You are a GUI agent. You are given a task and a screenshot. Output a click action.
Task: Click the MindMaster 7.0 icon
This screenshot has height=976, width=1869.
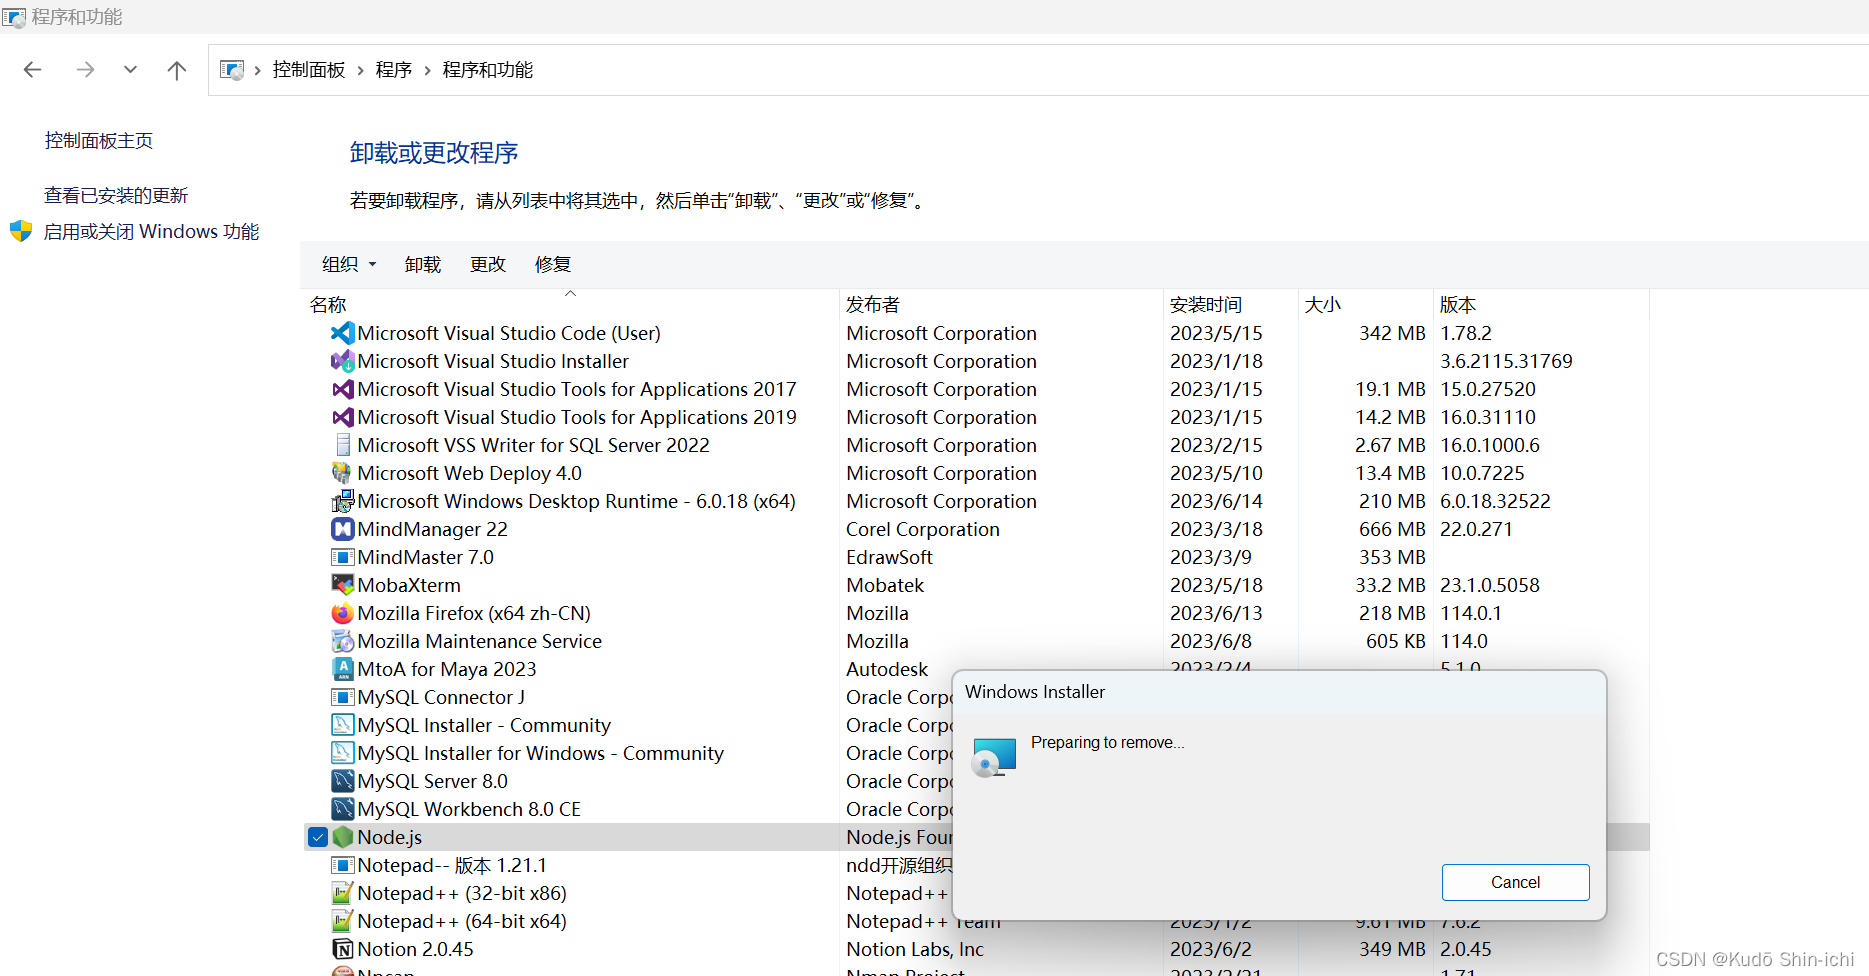[x=343, y=557]
